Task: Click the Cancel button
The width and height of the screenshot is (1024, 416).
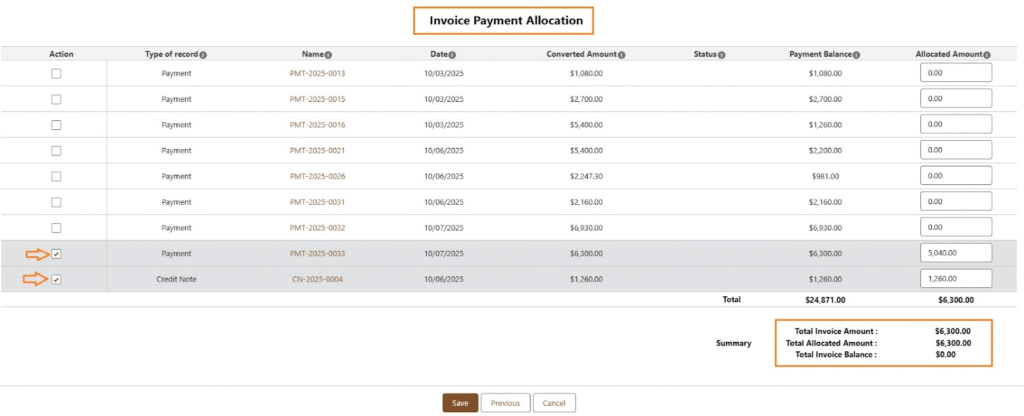Action: [554, 403]
